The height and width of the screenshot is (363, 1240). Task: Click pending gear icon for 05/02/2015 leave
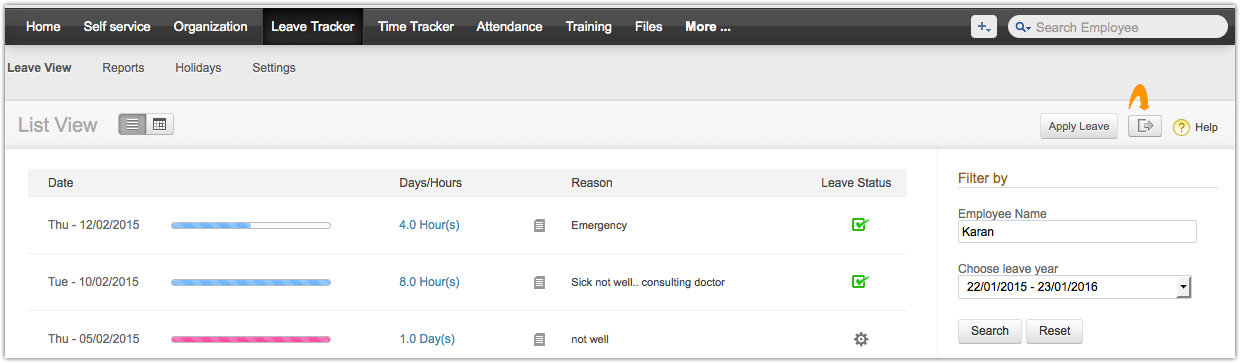(x=861, y=339)
